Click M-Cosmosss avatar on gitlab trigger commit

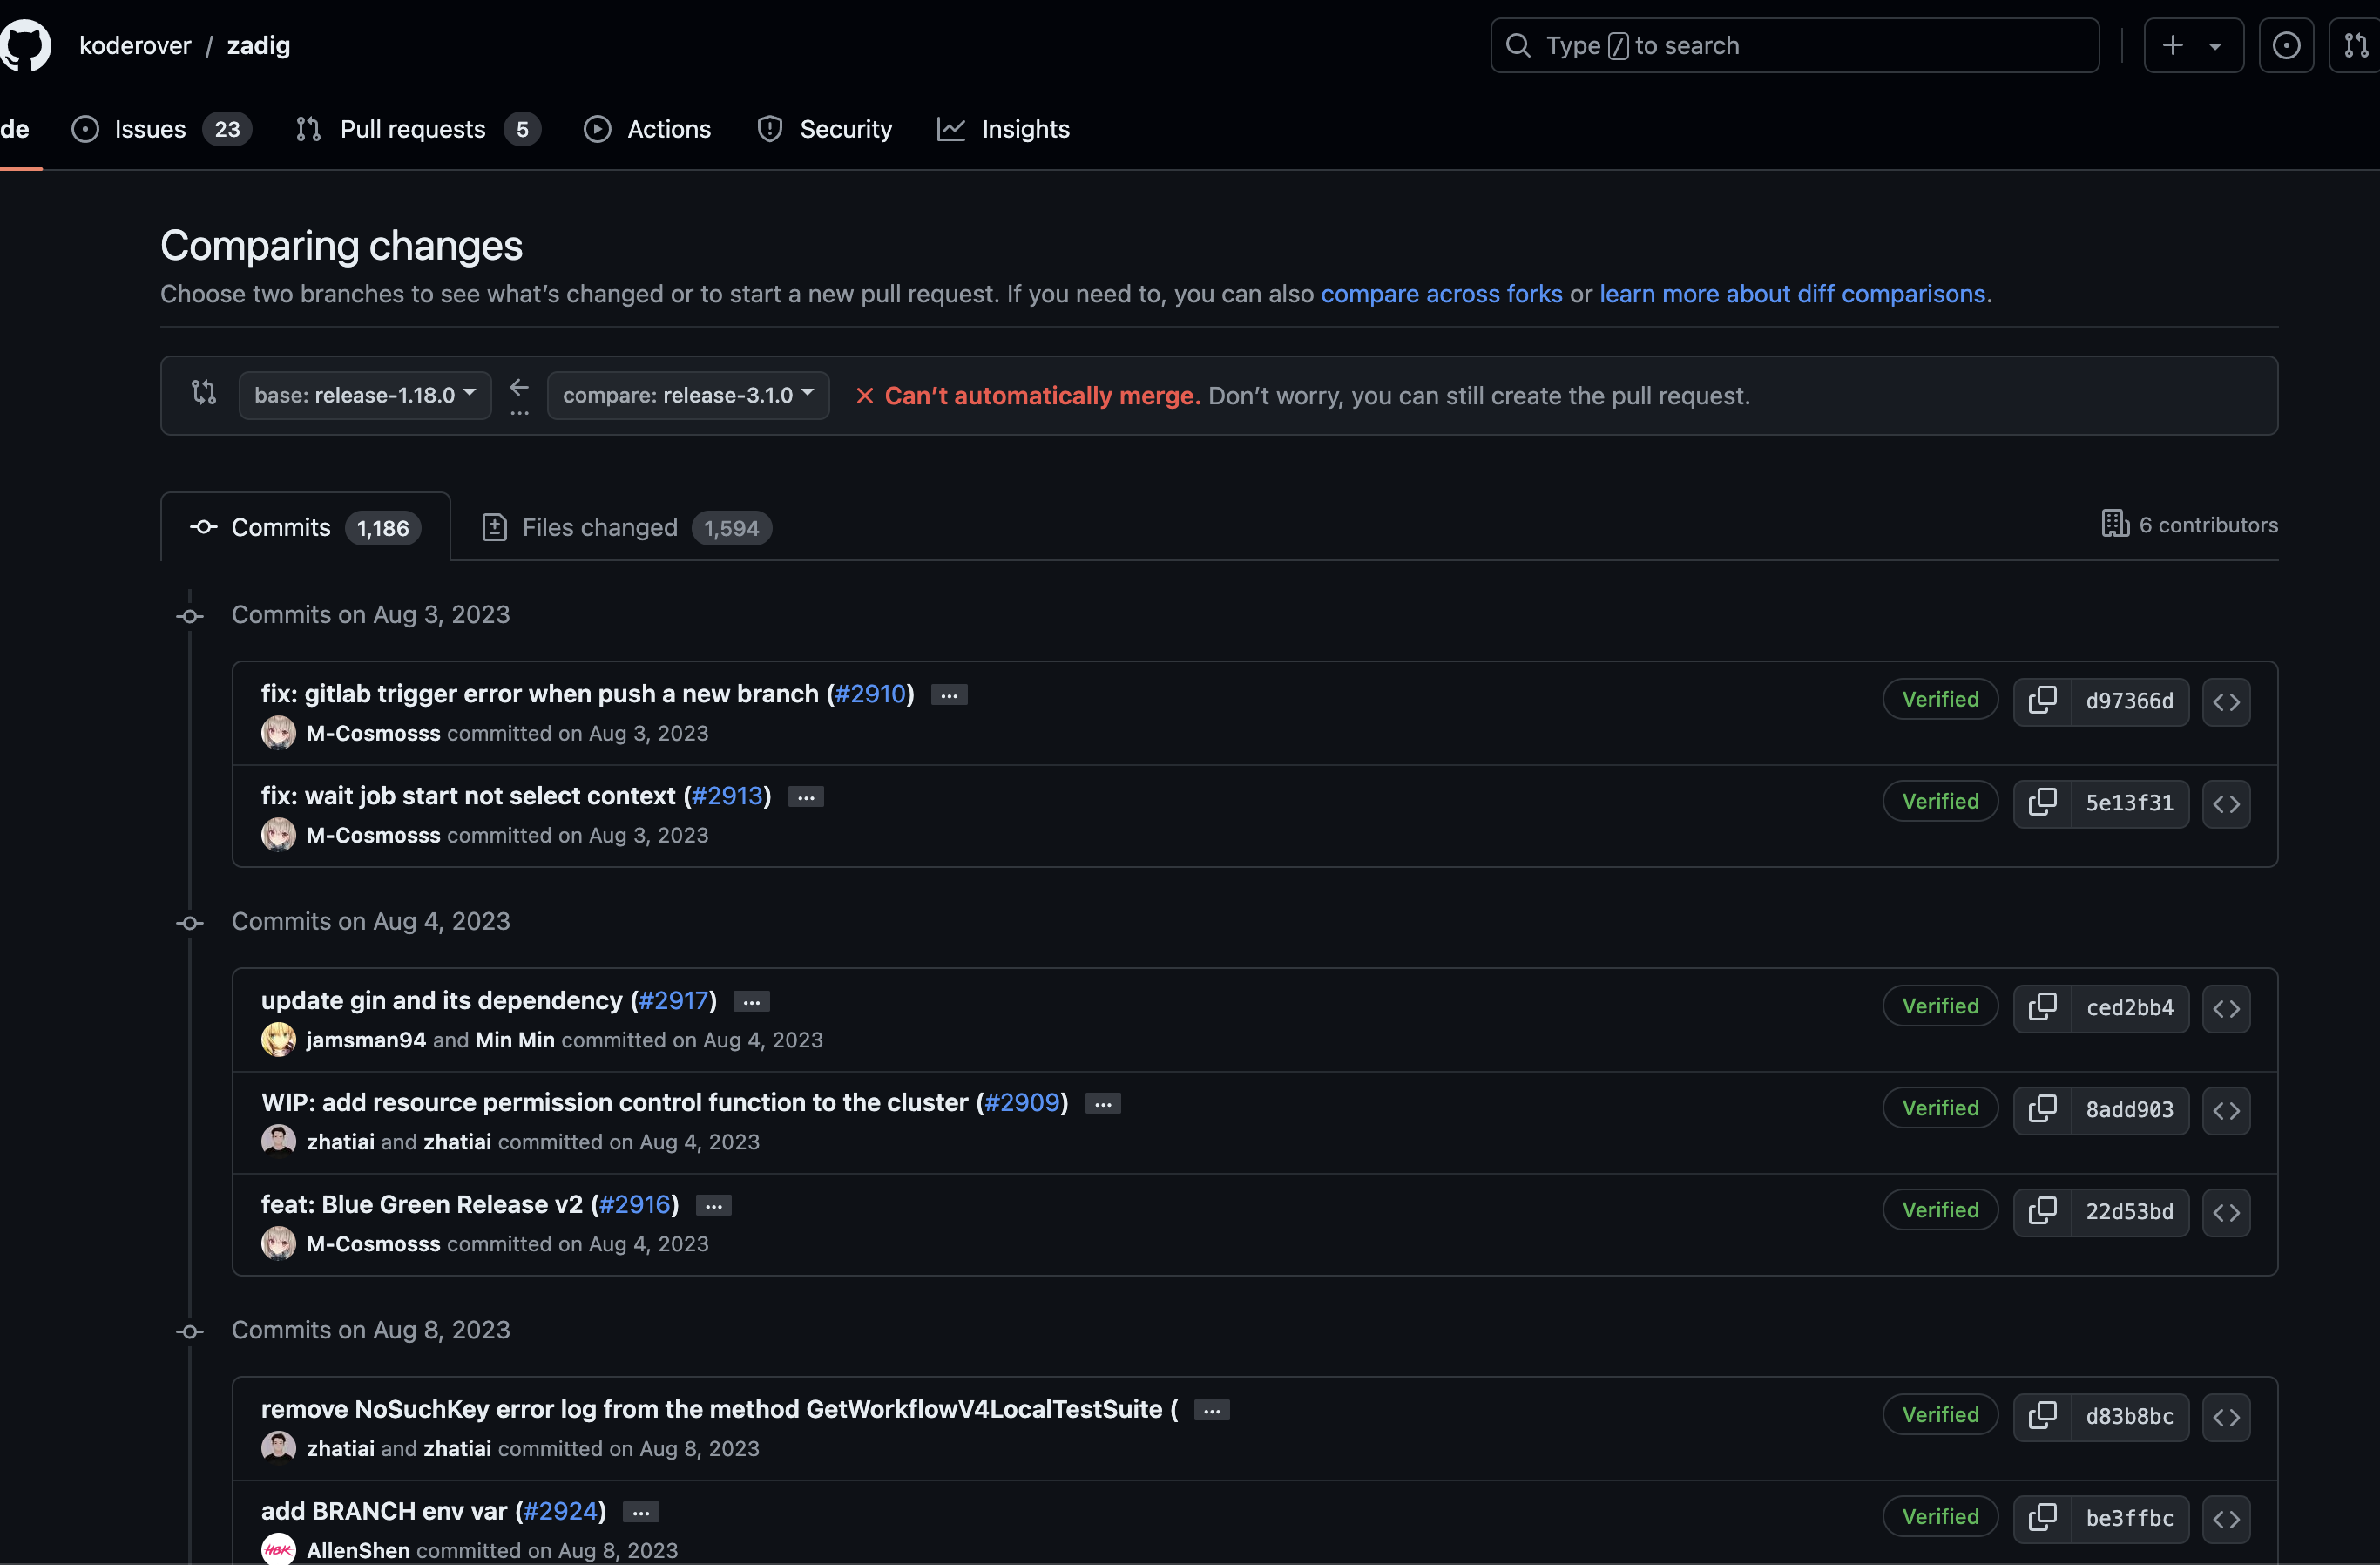pos(278,733)
